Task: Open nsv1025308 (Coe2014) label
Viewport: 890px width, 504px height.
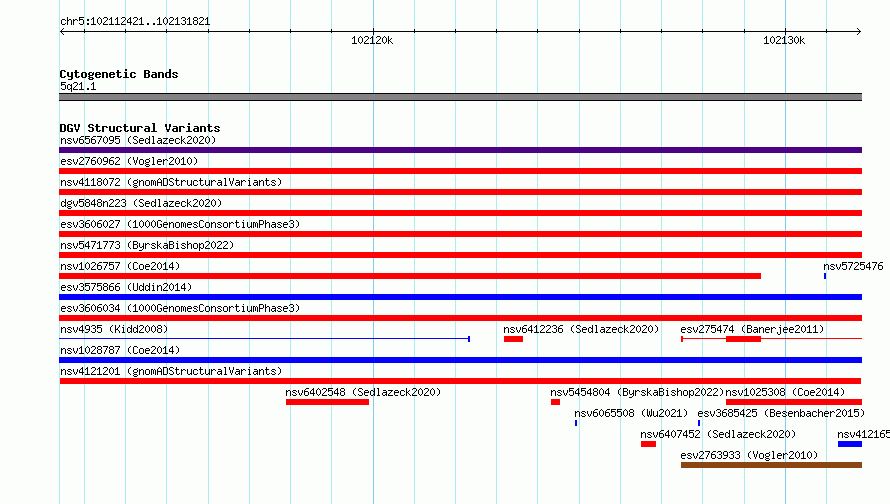Action: pos(785,392)
